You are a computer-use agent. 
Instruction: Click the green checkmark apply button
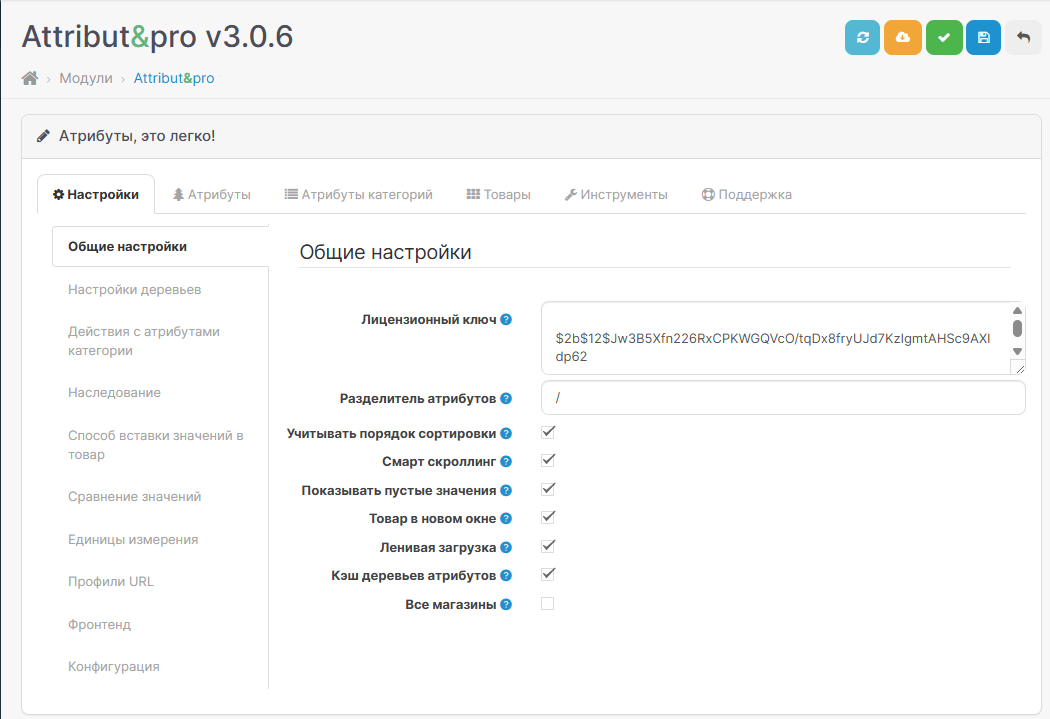(943, 37)
